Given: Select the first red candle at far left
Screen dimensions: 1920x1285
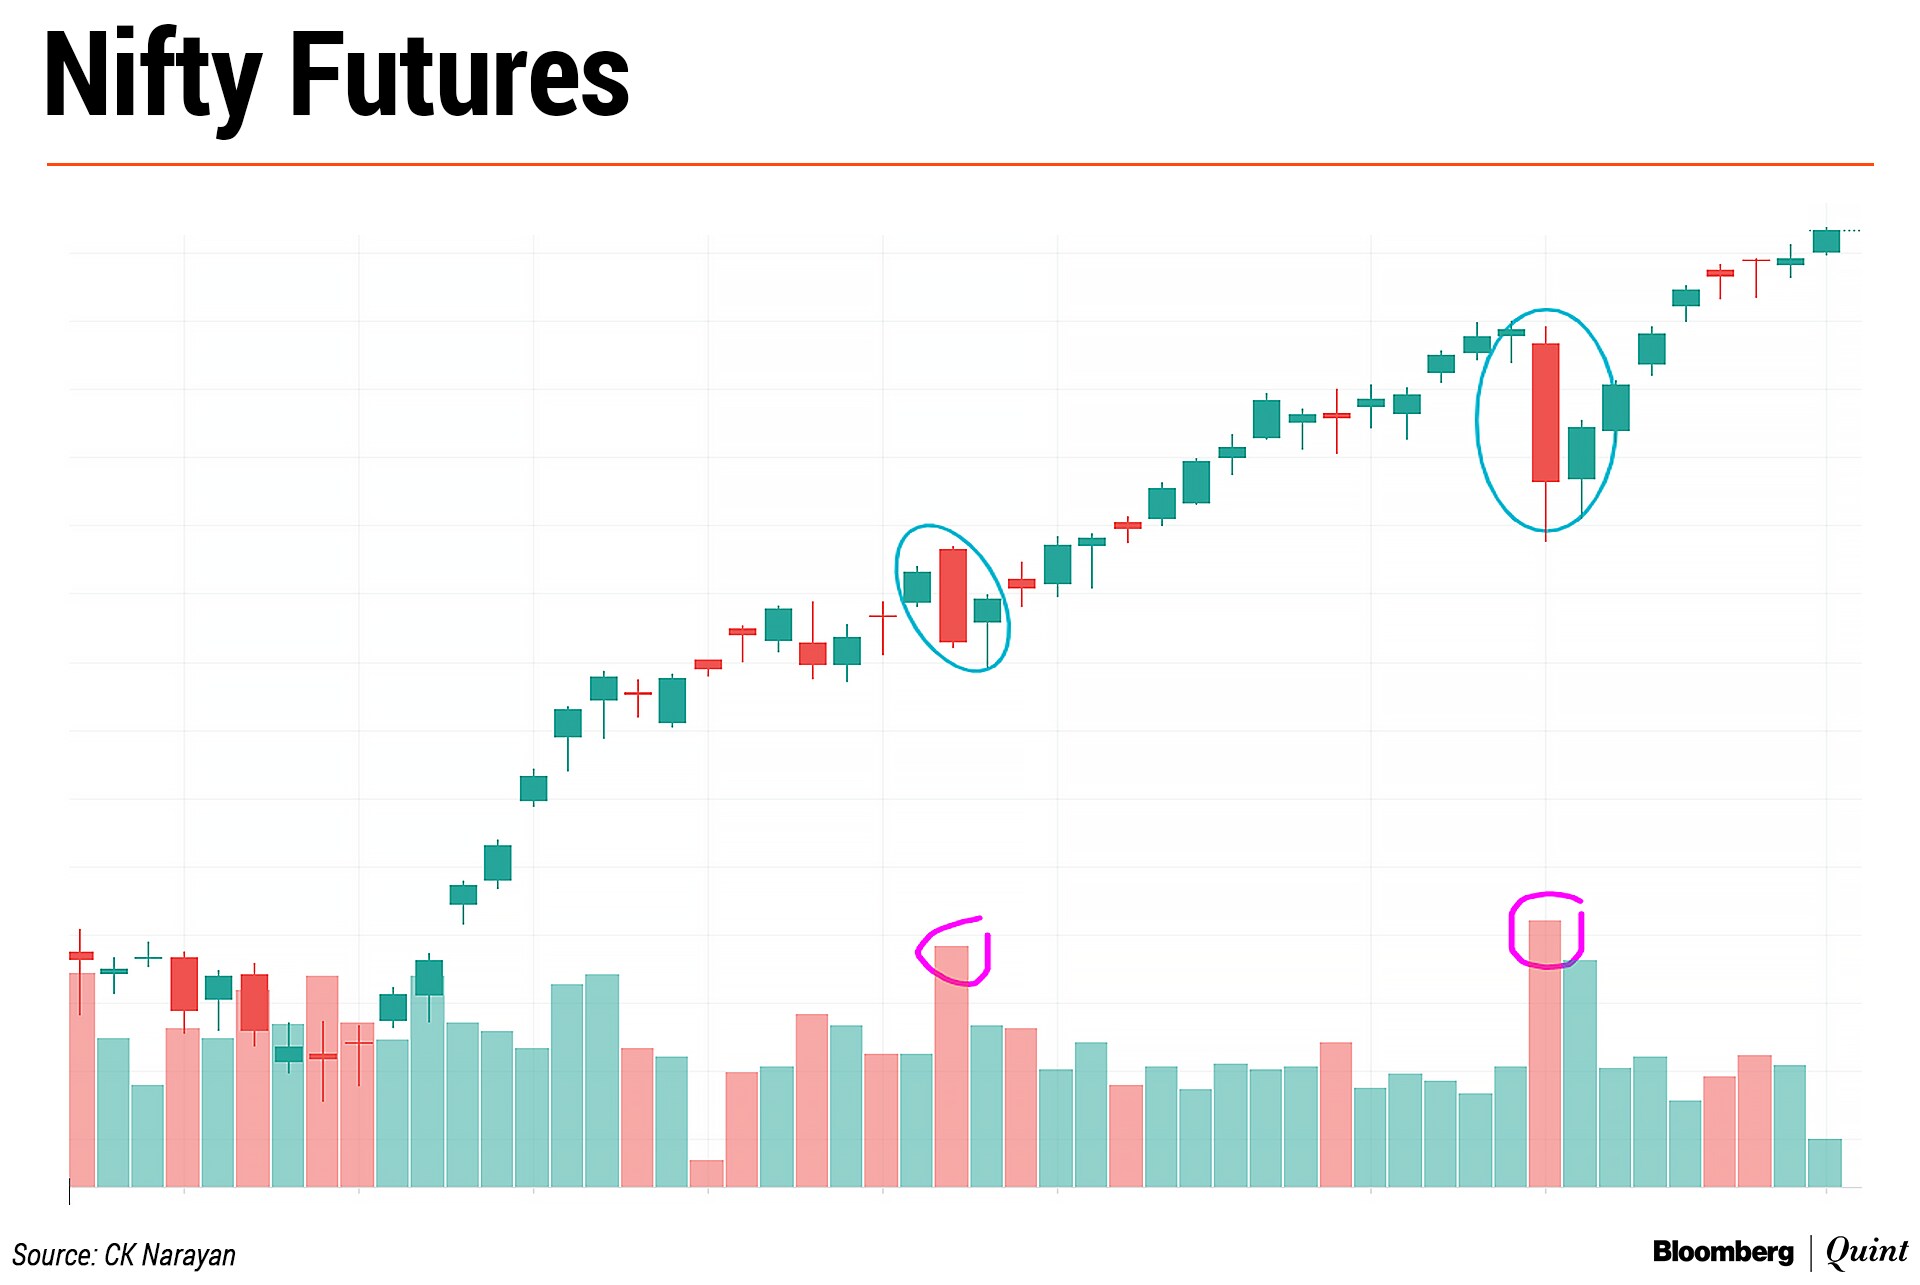Looking at the screenshot, I should click(81, 956).
